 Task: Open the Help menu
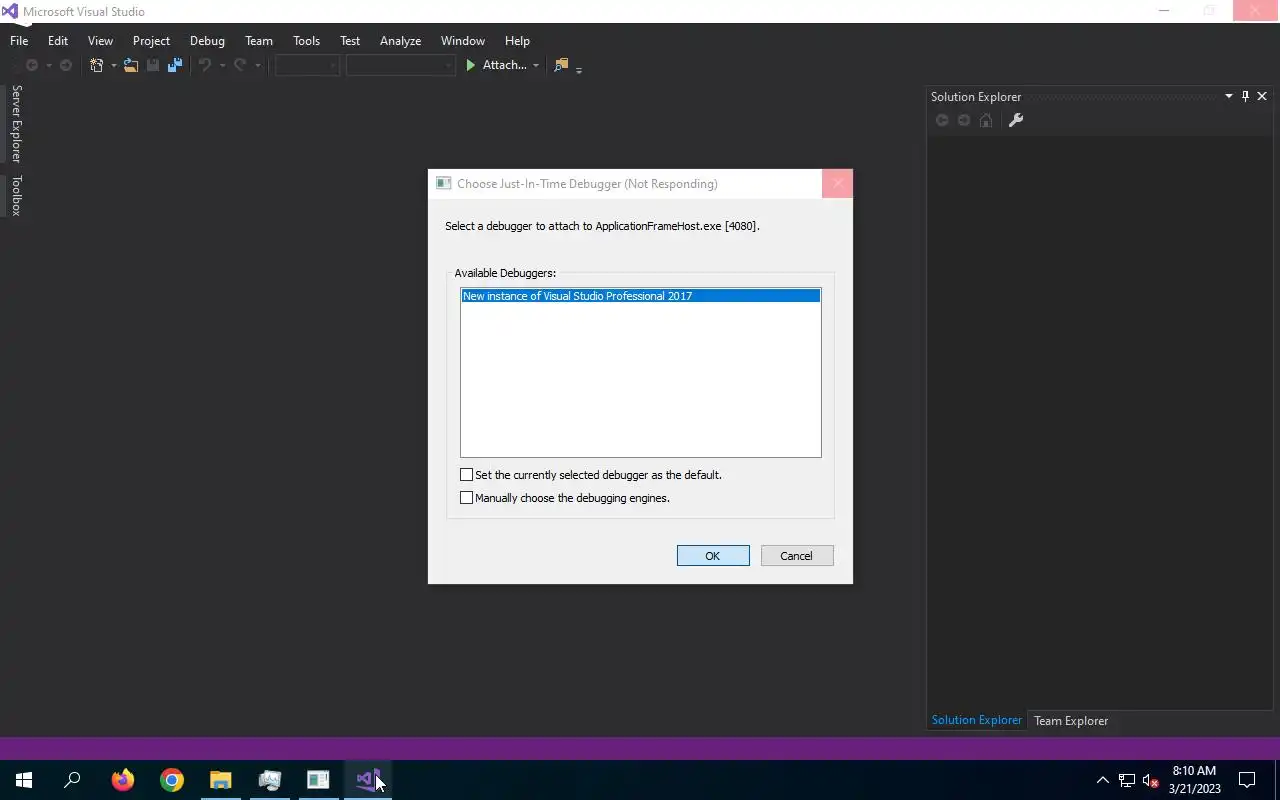click(x=517, y=41)
